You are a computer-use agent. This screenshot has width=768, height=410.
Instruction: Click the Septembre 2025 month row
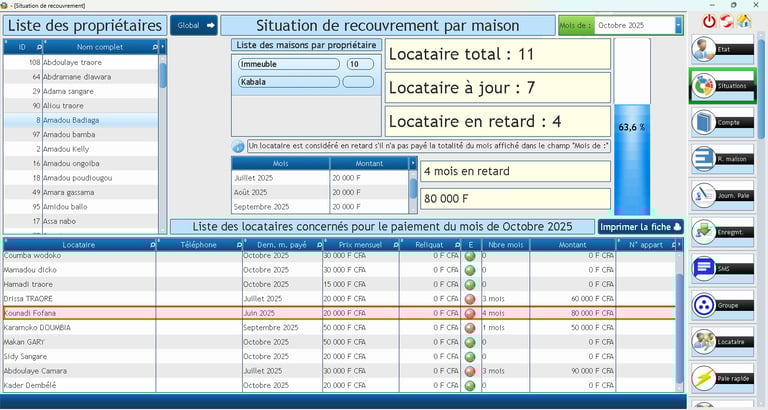320,207
